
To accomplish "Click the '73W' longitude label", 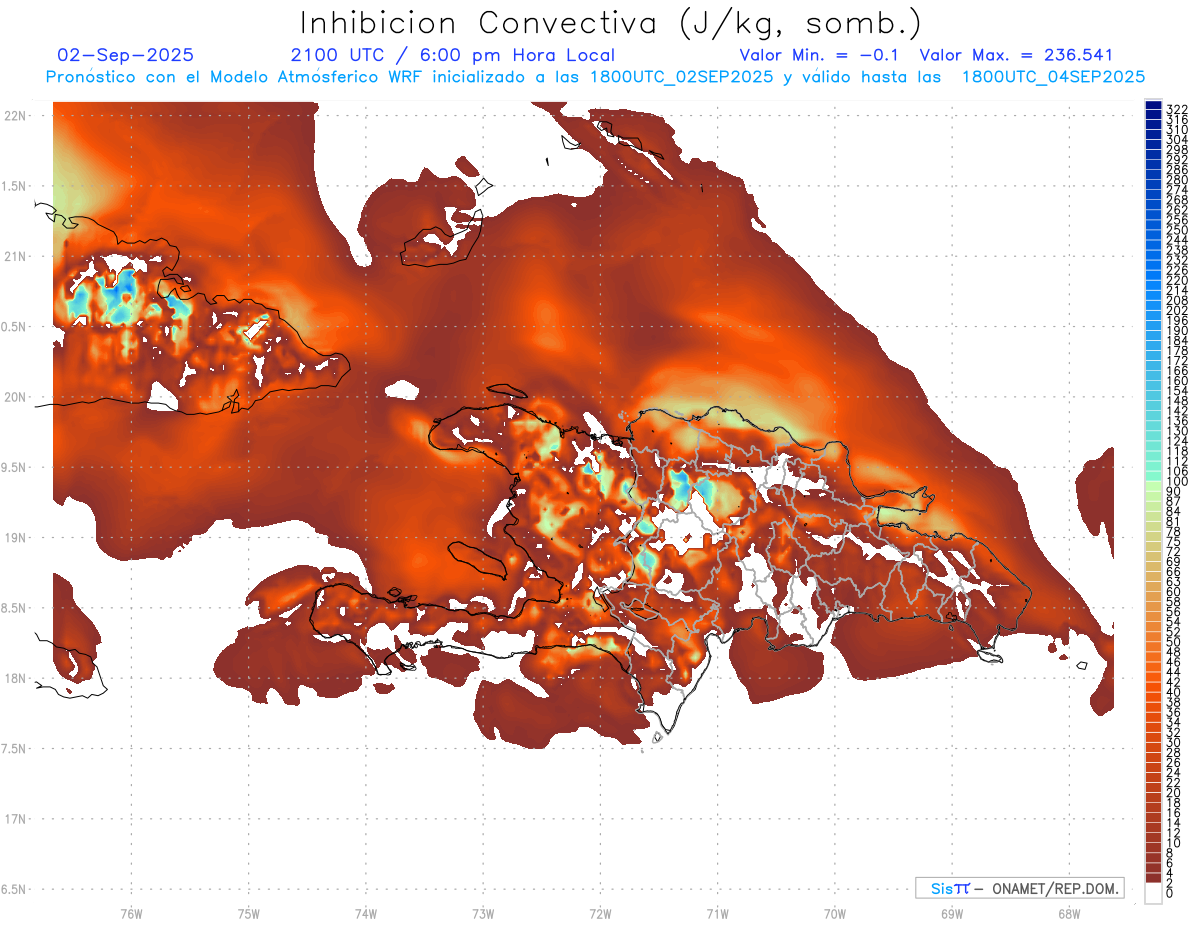I will pos(483,913).
